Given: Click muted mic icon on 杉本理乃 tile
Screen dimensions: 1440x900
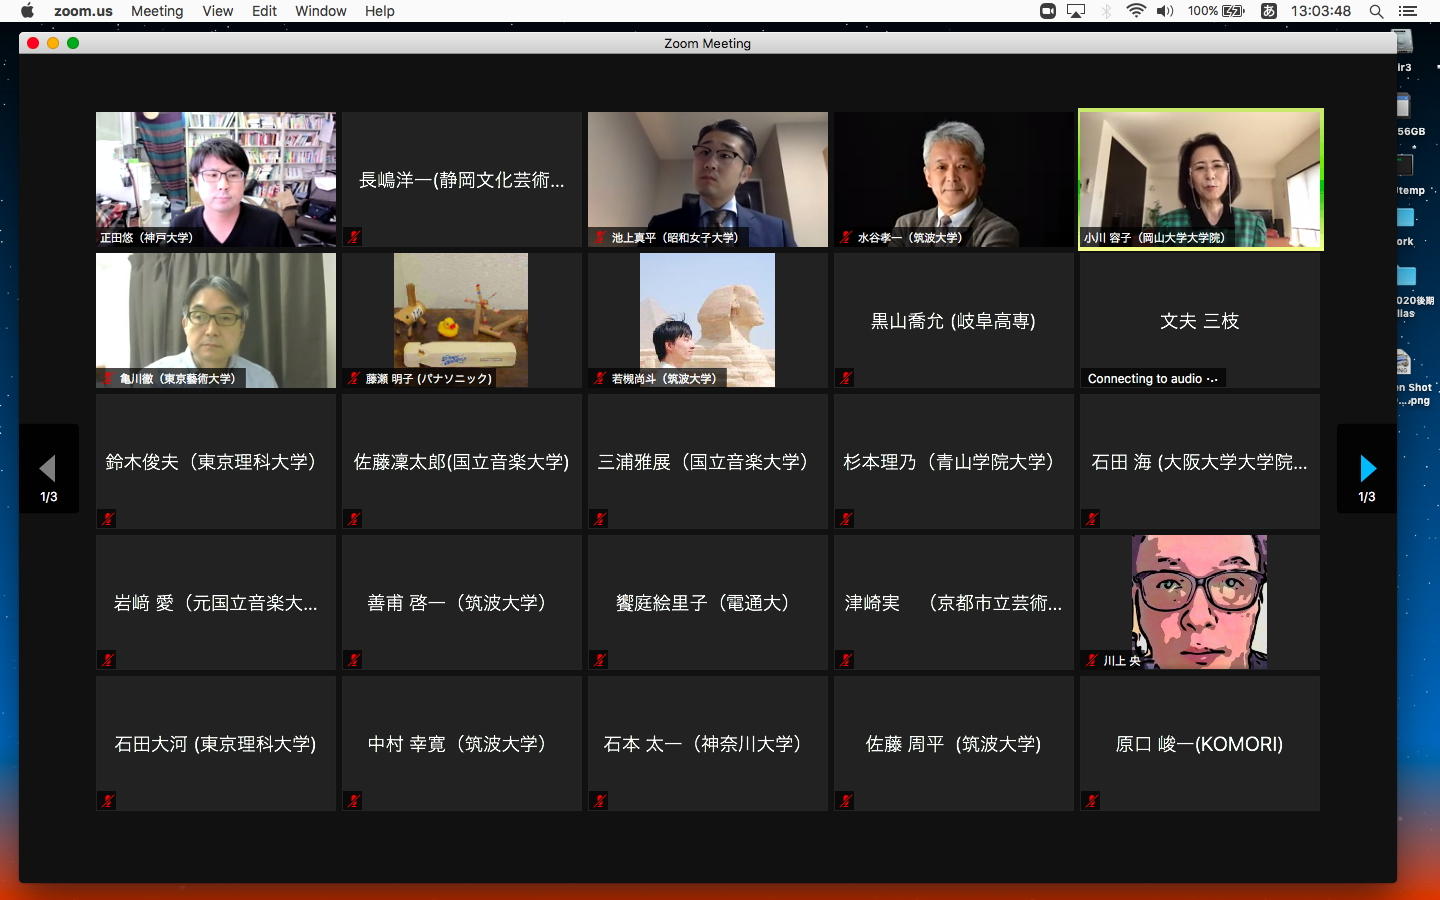Looking at the screenshot, I should [845, 519].
